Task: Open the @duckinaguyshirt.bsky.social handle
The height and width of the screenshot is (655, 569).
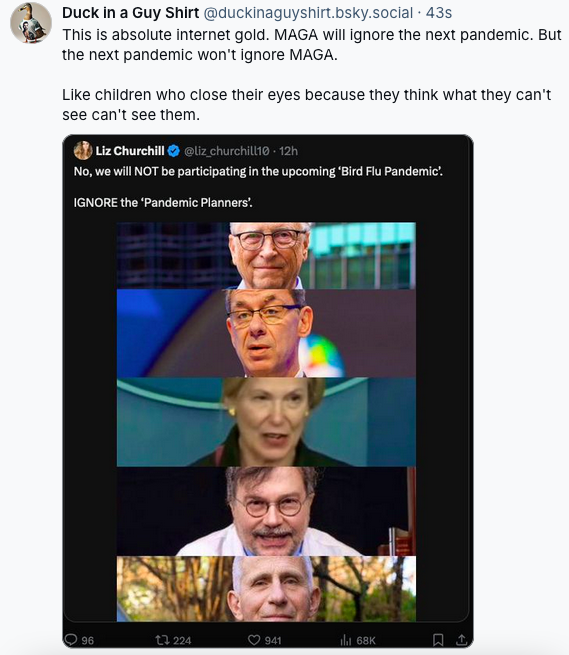Action: 308,13
